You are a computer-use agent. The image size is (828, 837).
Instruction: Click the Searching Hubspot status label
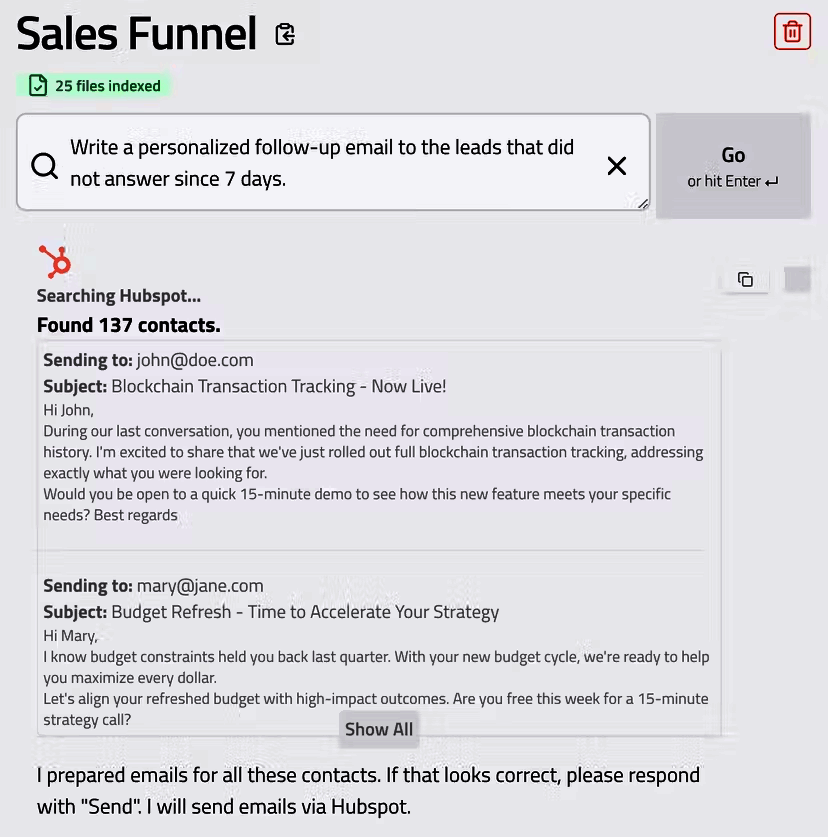[x=118, y=296]
